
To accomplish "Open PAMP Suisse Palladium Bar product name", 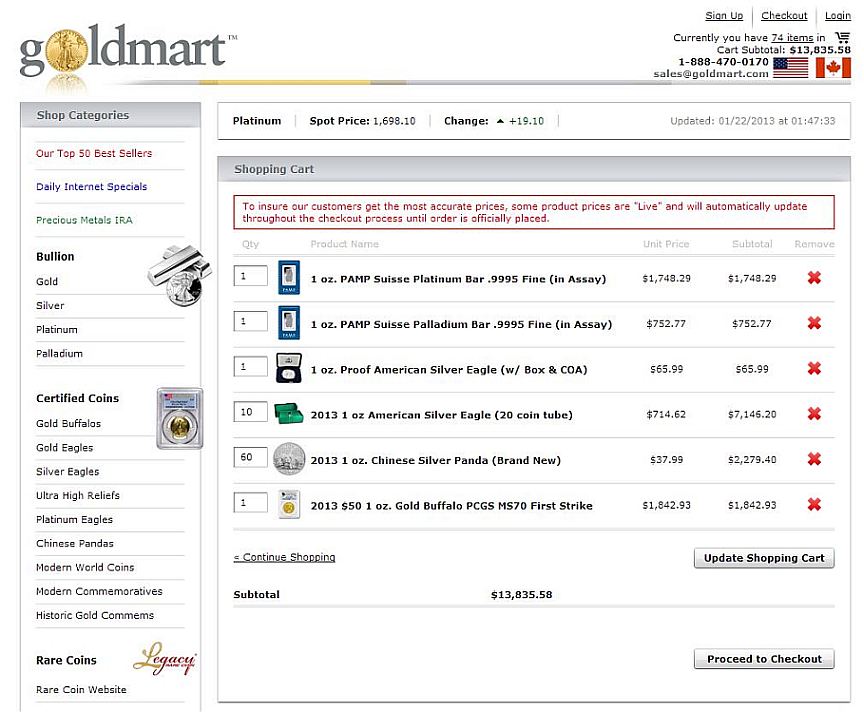I will coord(461,324).
